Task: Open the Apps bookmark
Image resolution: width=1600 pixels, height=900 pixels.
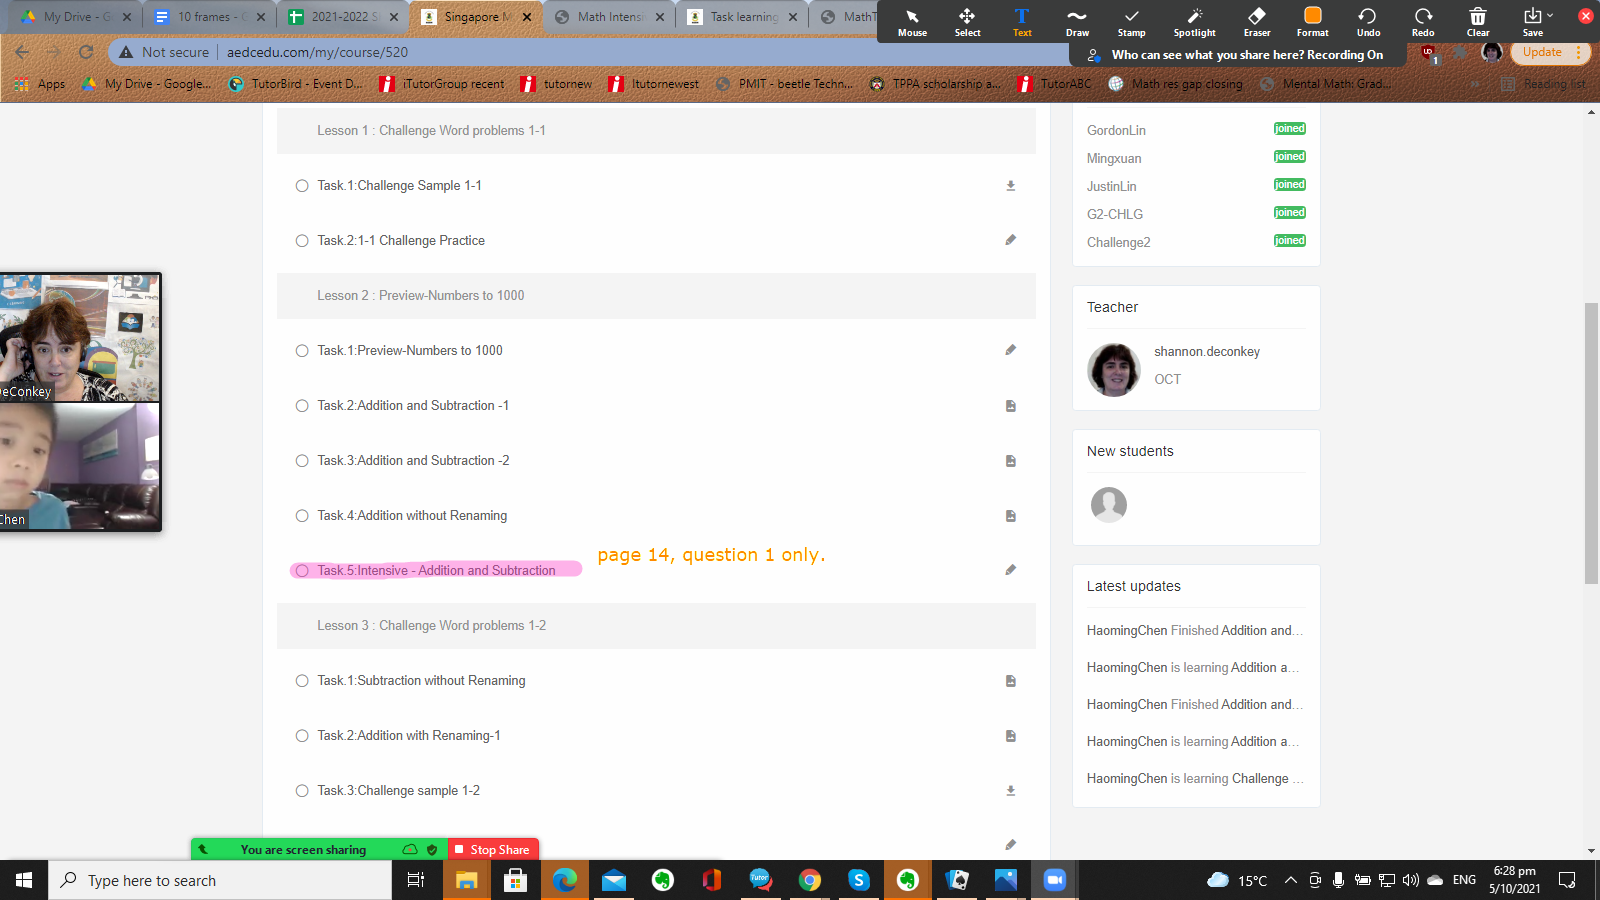Action: pyautogui.click(x=41, y=84)
